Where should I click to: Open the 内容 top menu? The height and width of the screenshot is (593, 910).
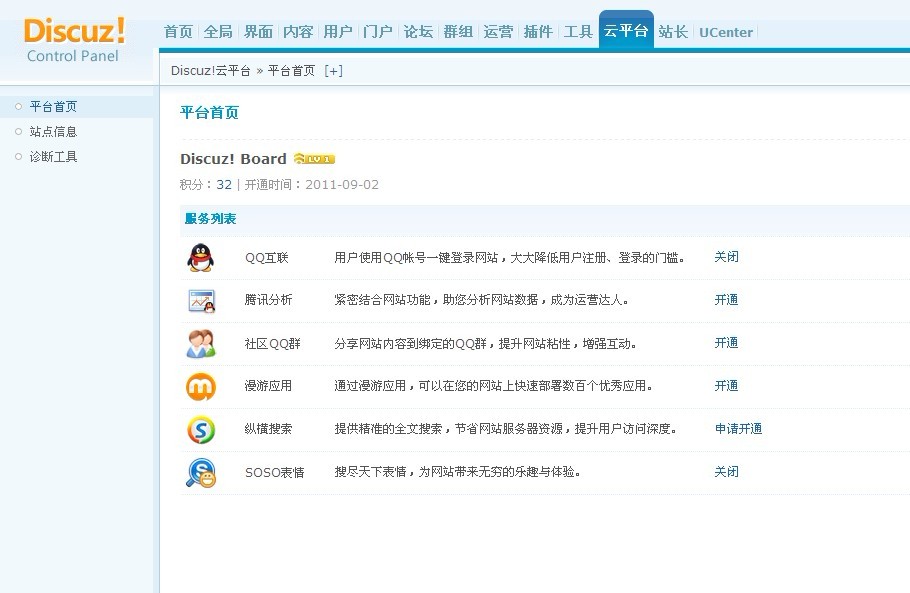pyautogui.click(x=298, y=31)
